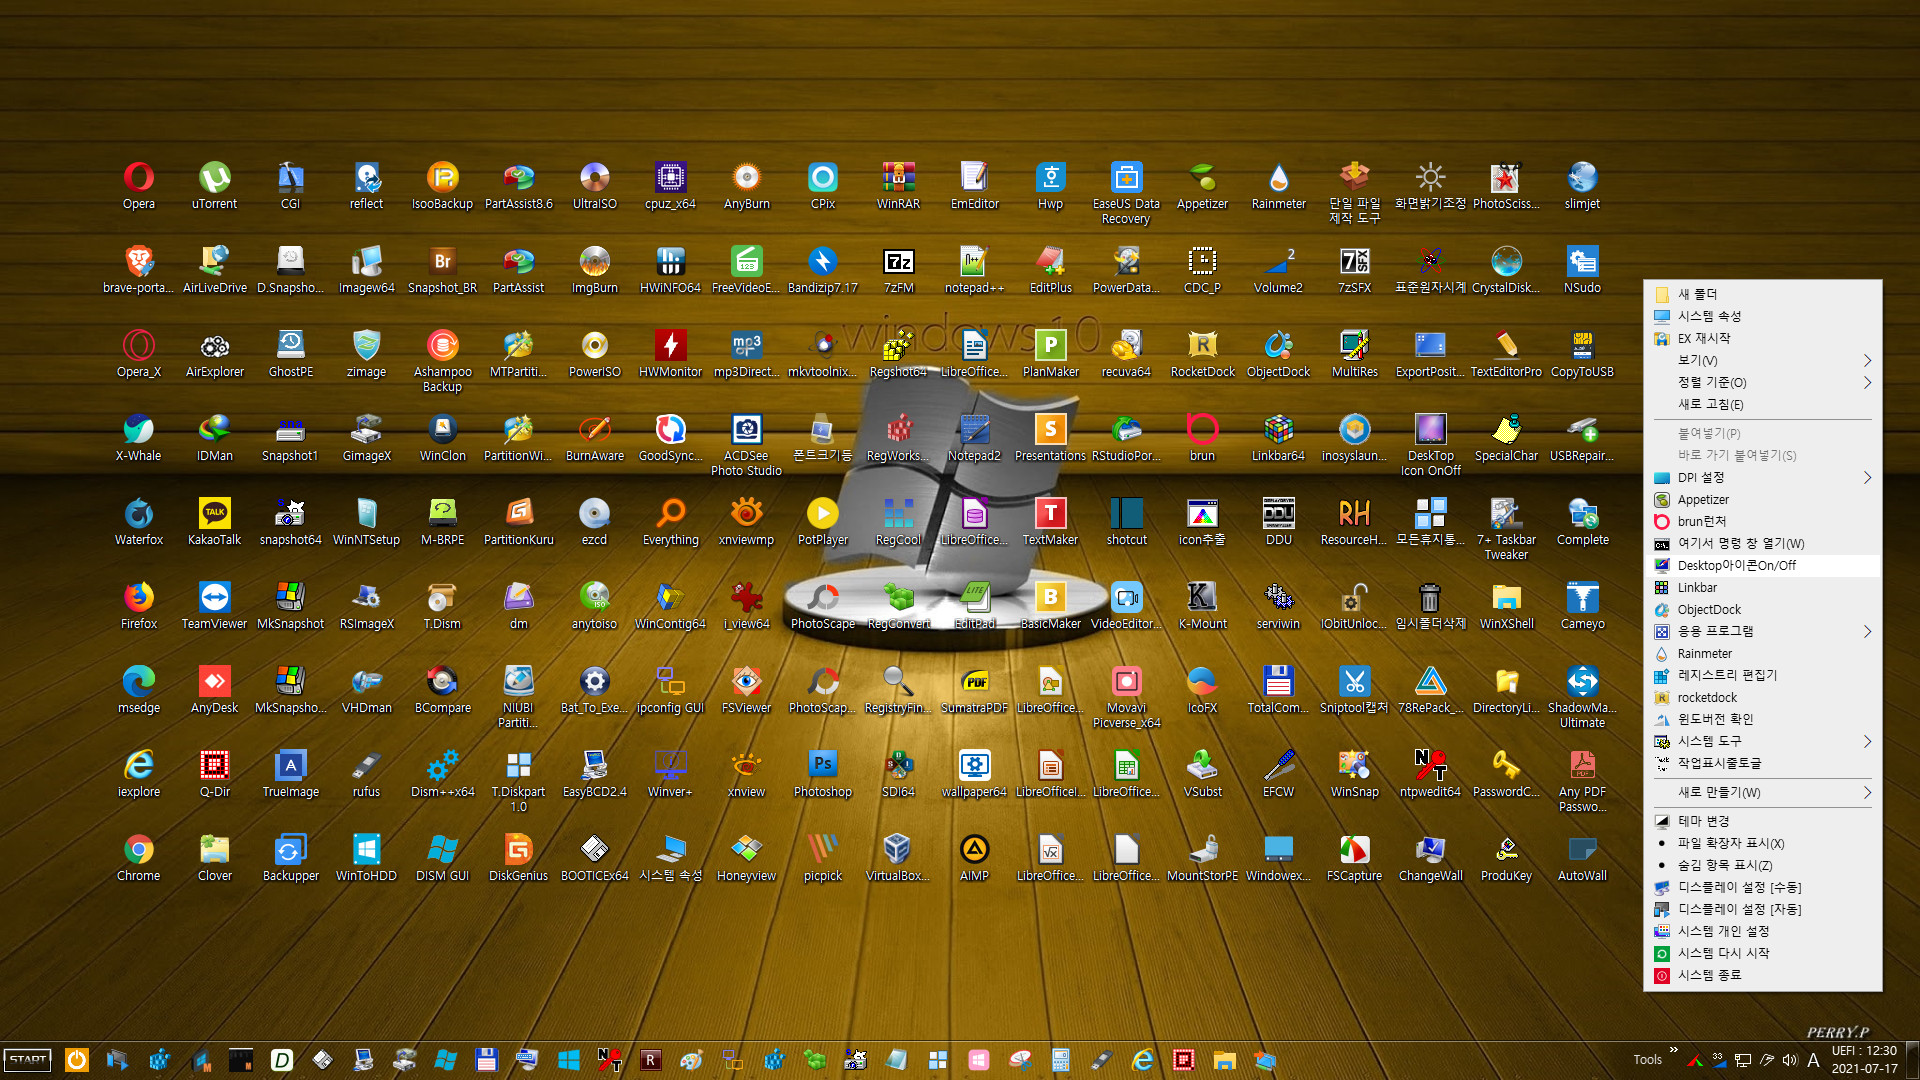Image resolution: width=1920 pixels, height=1080 pixels.
Task: Open the volume tray icon
Action: coord(1790,1060)
